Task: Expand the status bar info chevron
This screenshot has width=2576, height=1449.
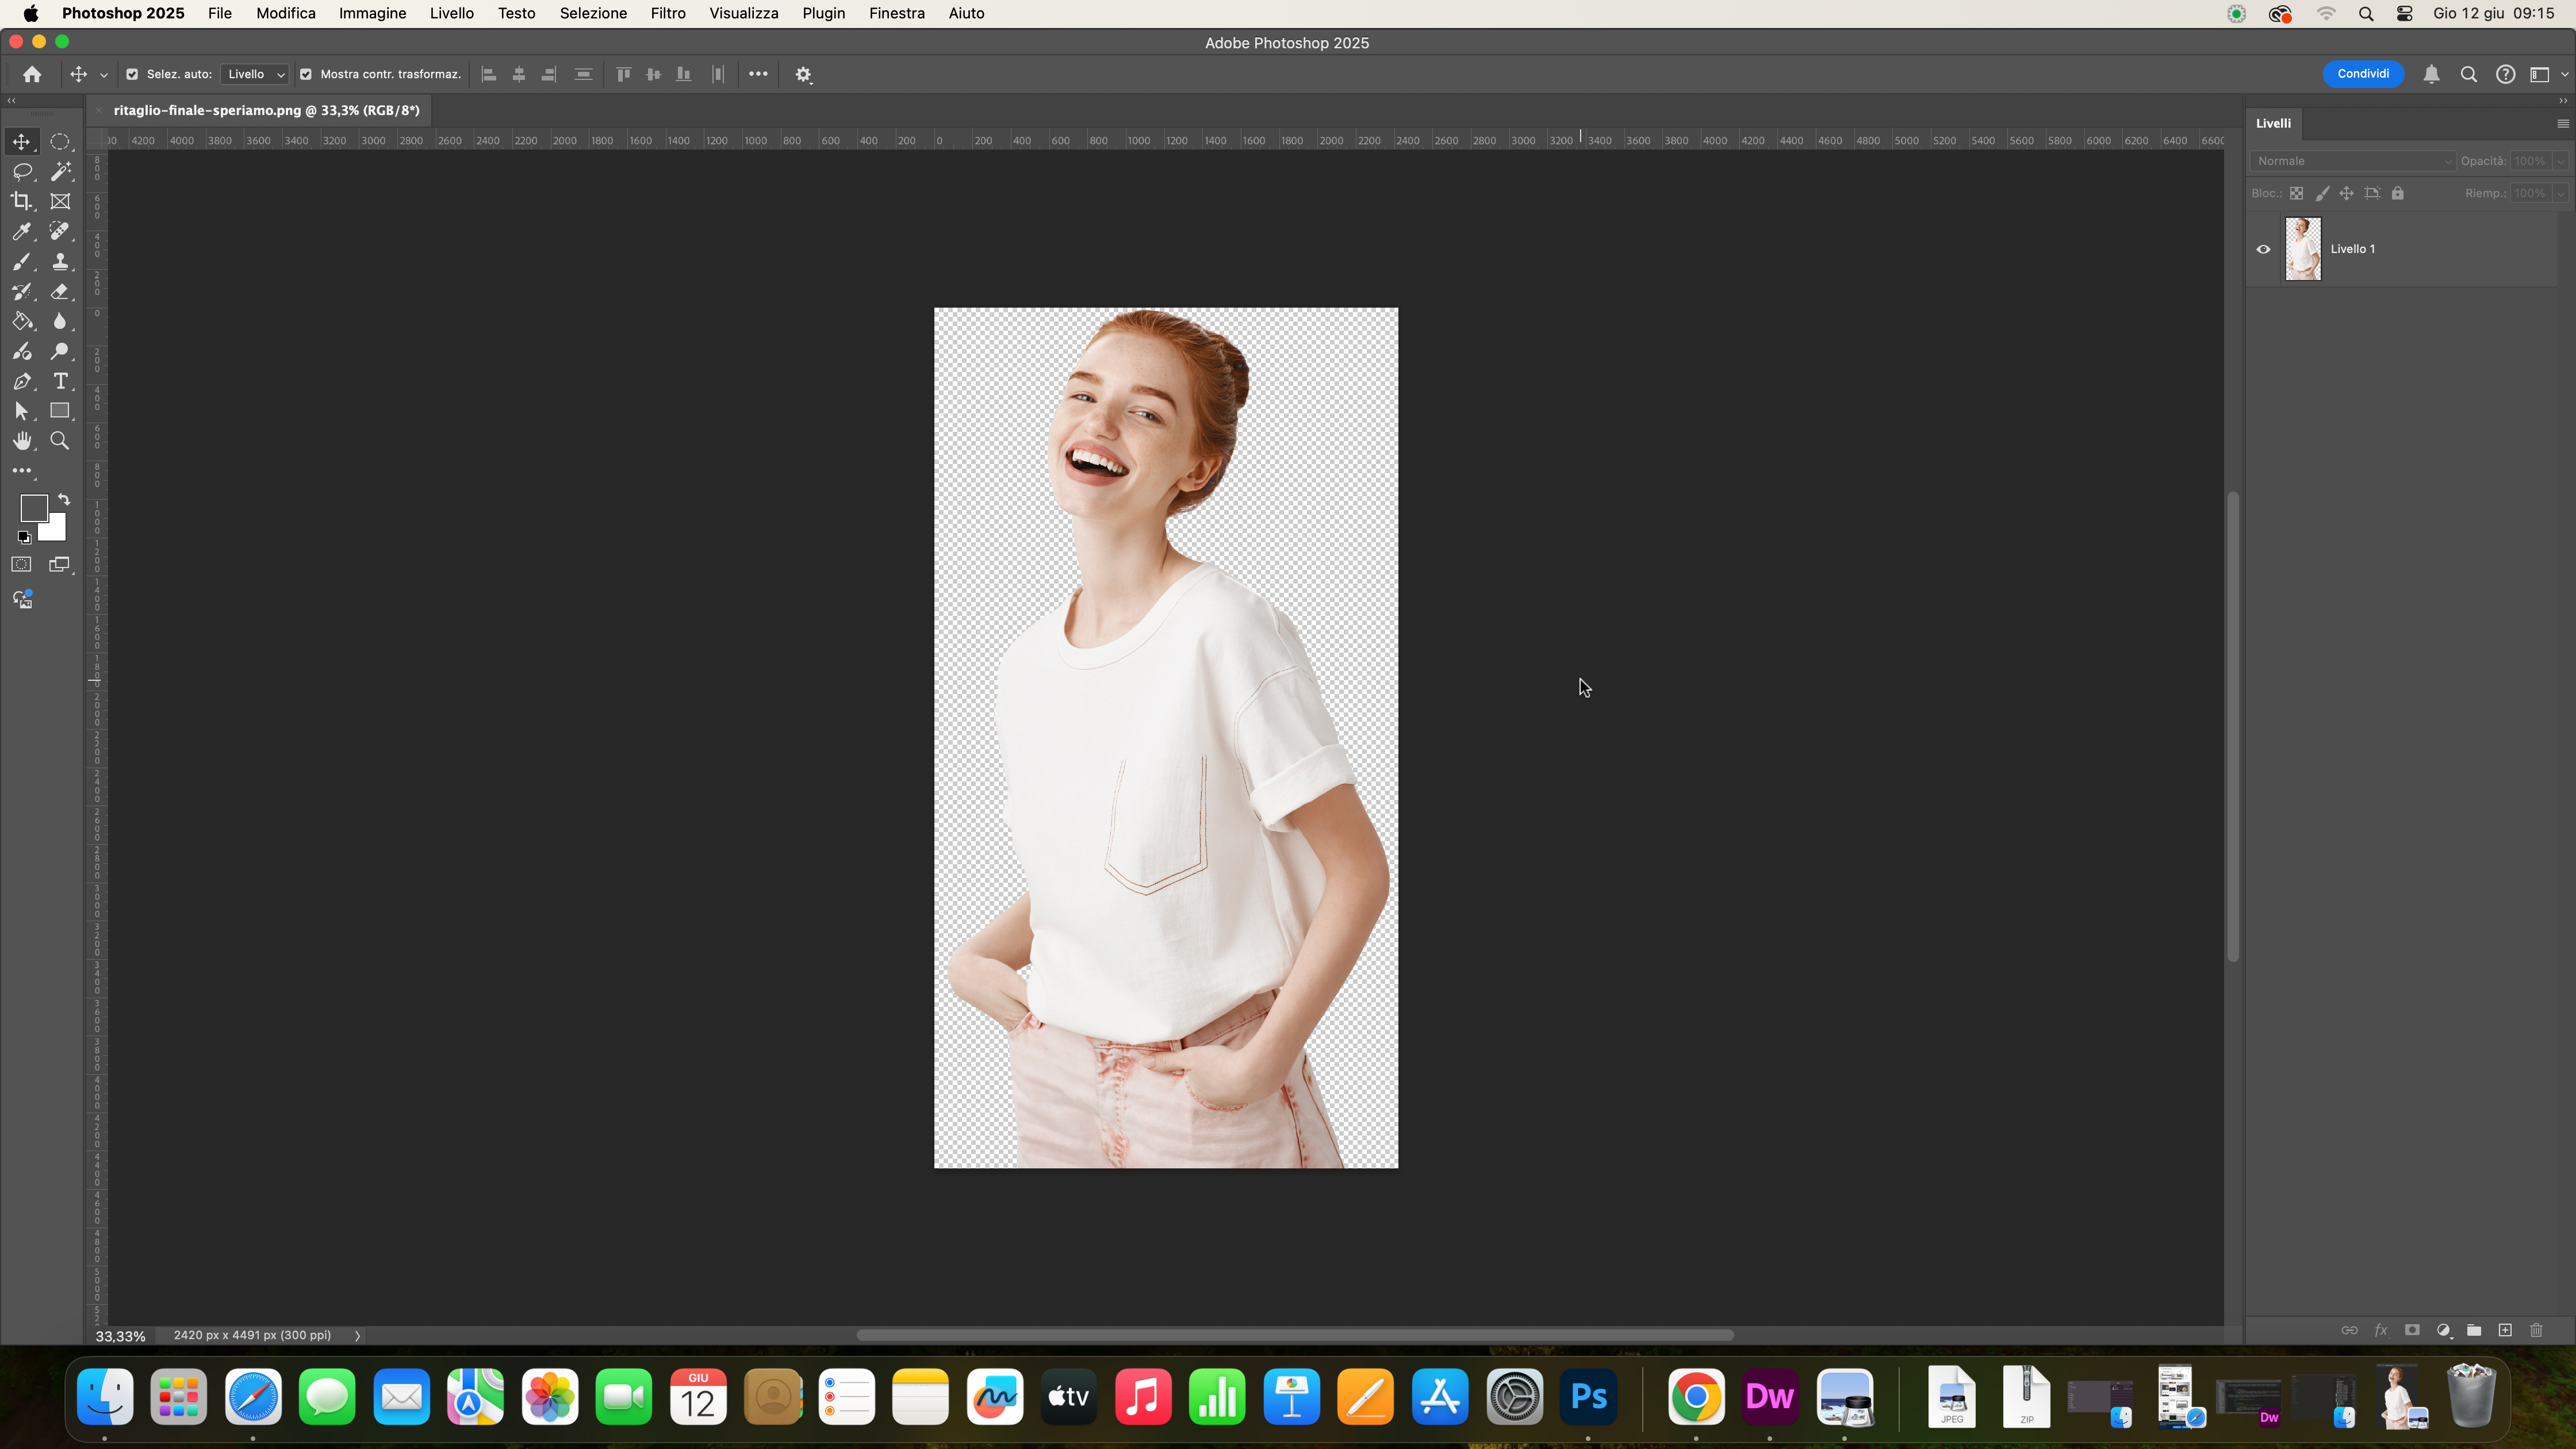Action: [x=357, y=1336]
